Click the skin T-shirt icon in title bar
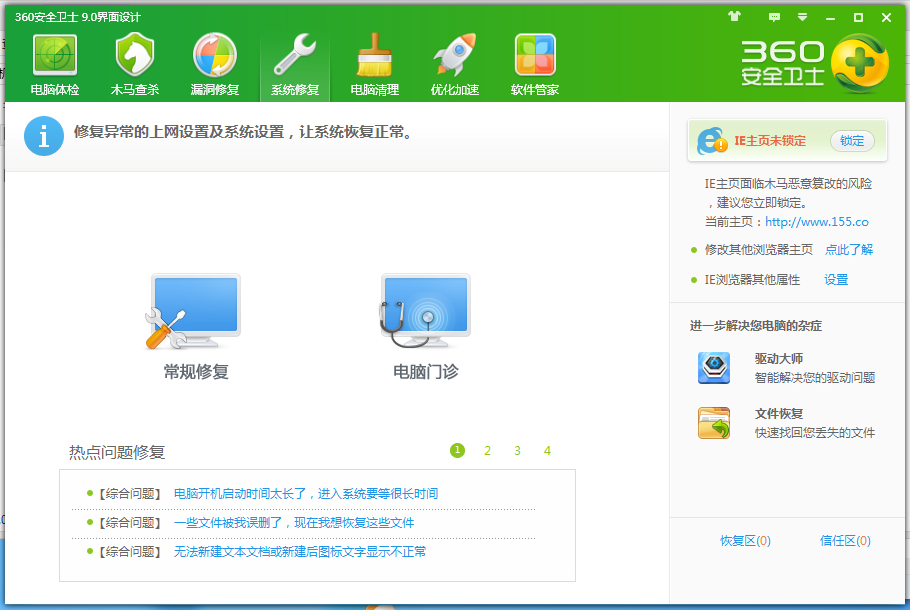 point(735,17)
